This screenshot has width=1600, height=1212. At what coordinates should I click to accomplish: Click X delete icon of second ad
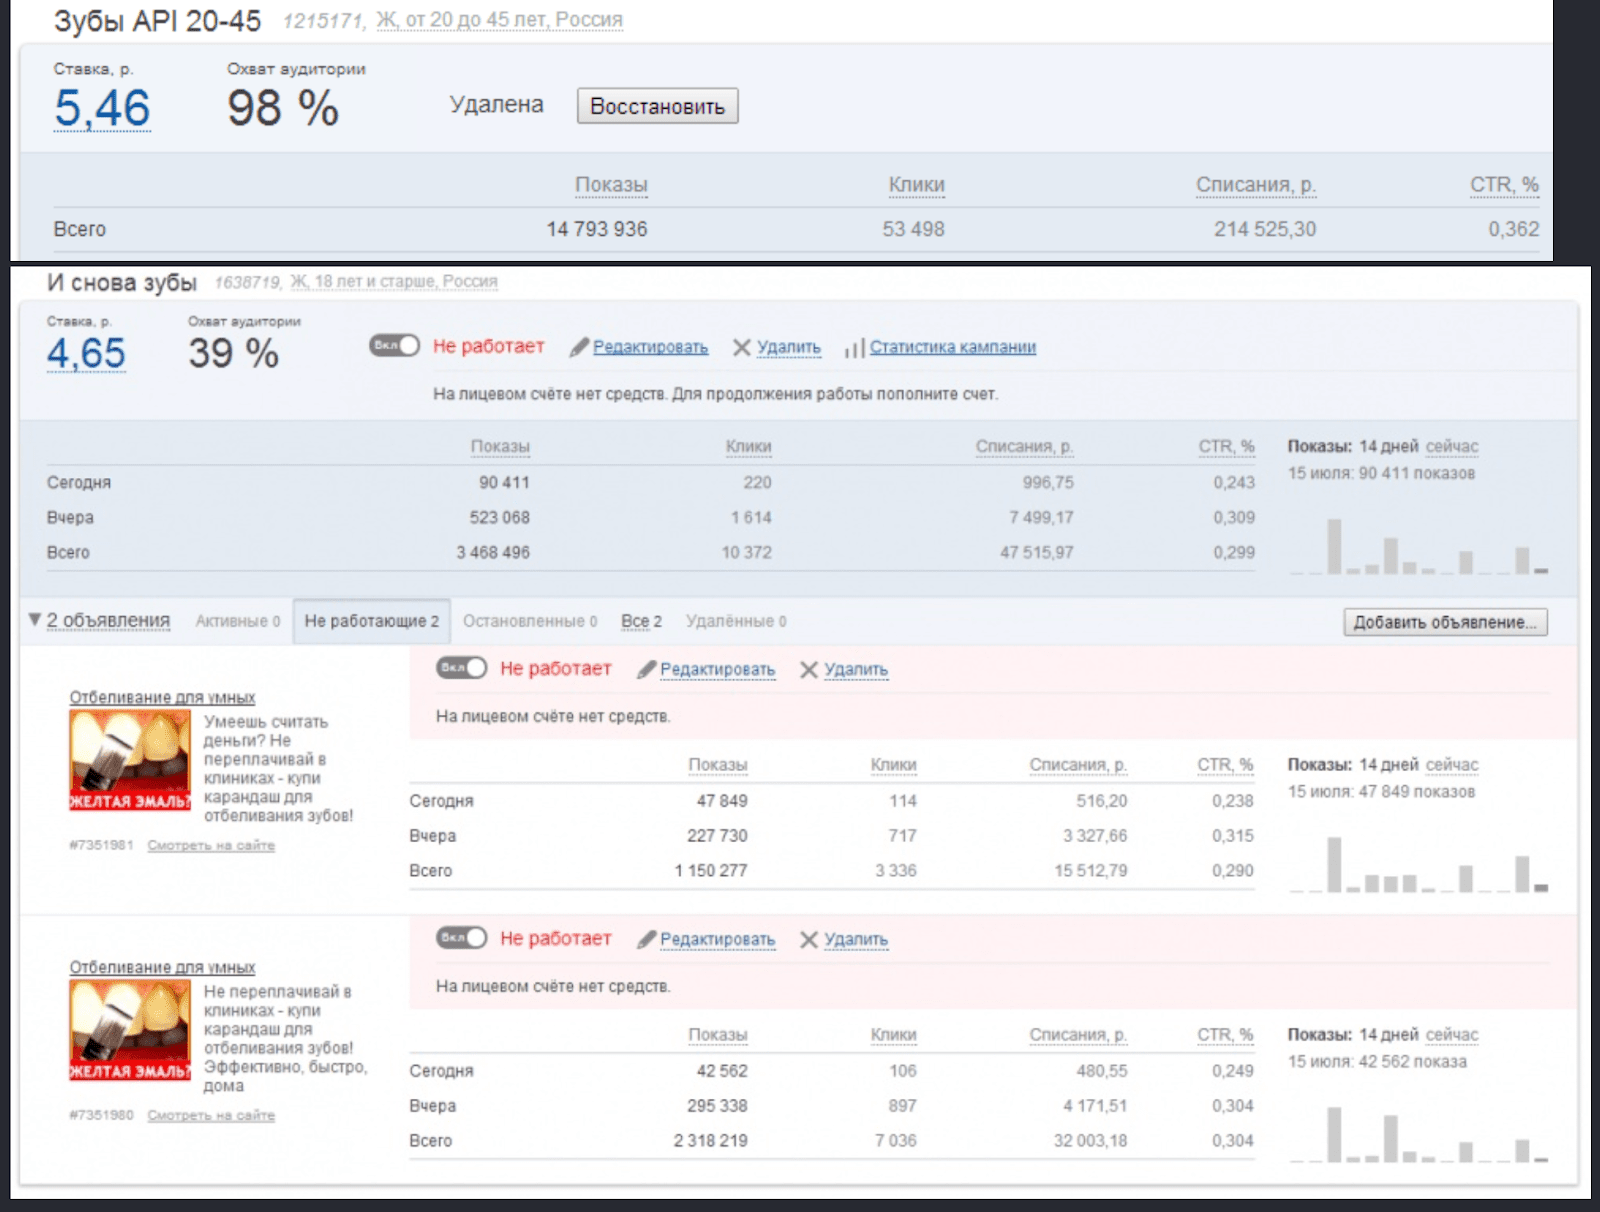809,939
